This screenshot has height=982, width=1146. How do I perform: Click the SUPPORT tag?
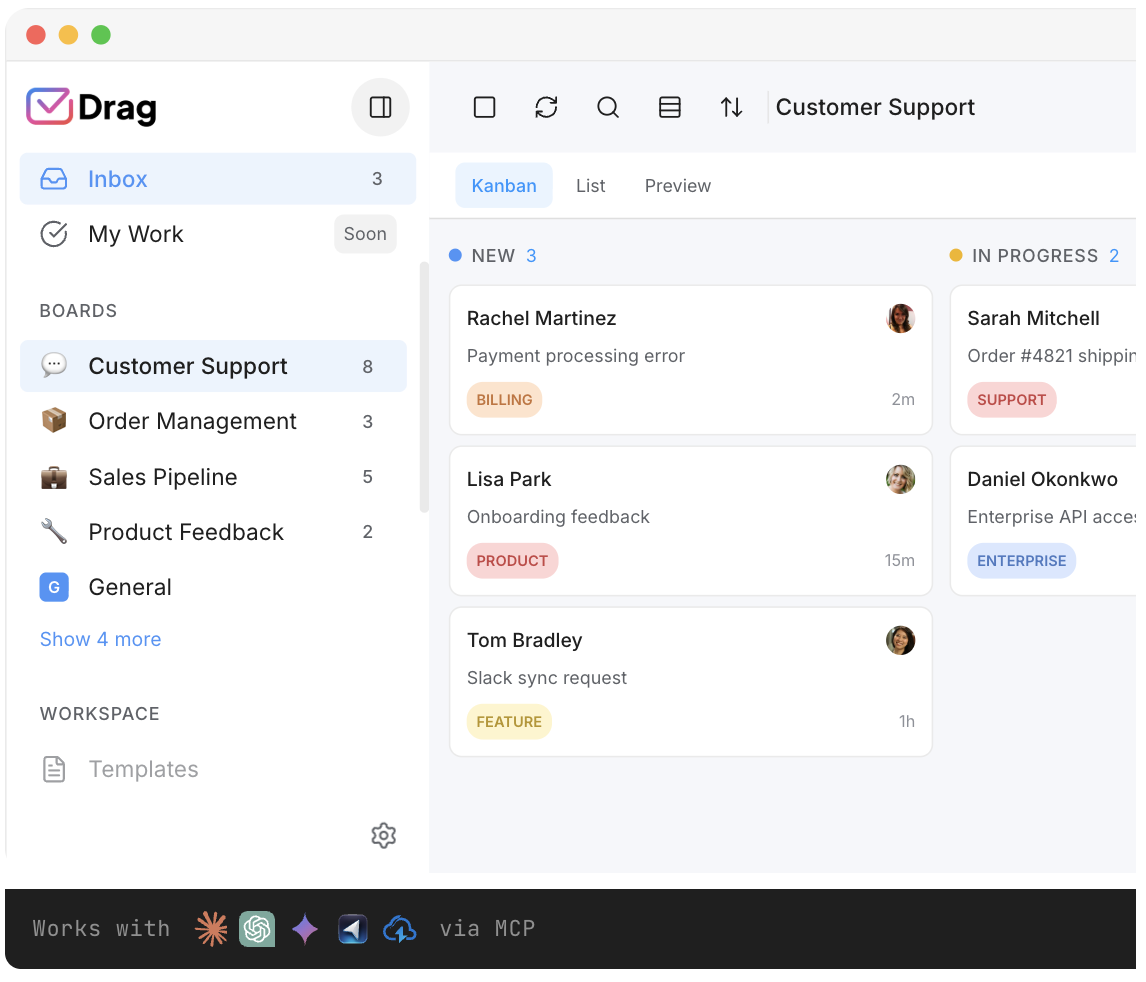click(x=1012, y=400)
